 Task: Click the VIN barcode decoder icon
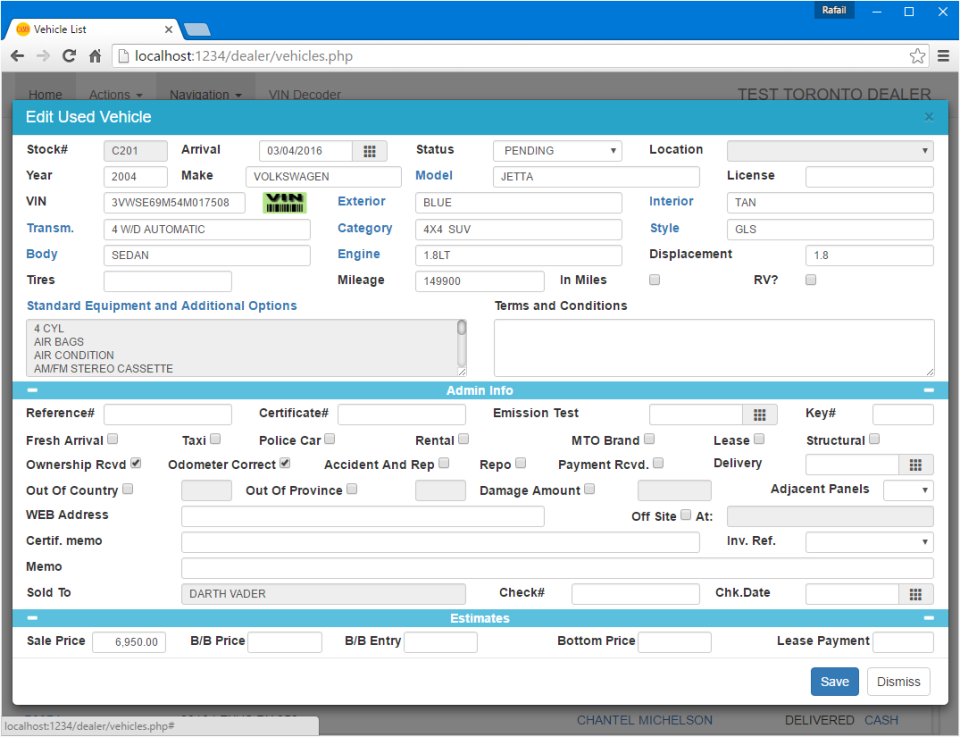284,202
